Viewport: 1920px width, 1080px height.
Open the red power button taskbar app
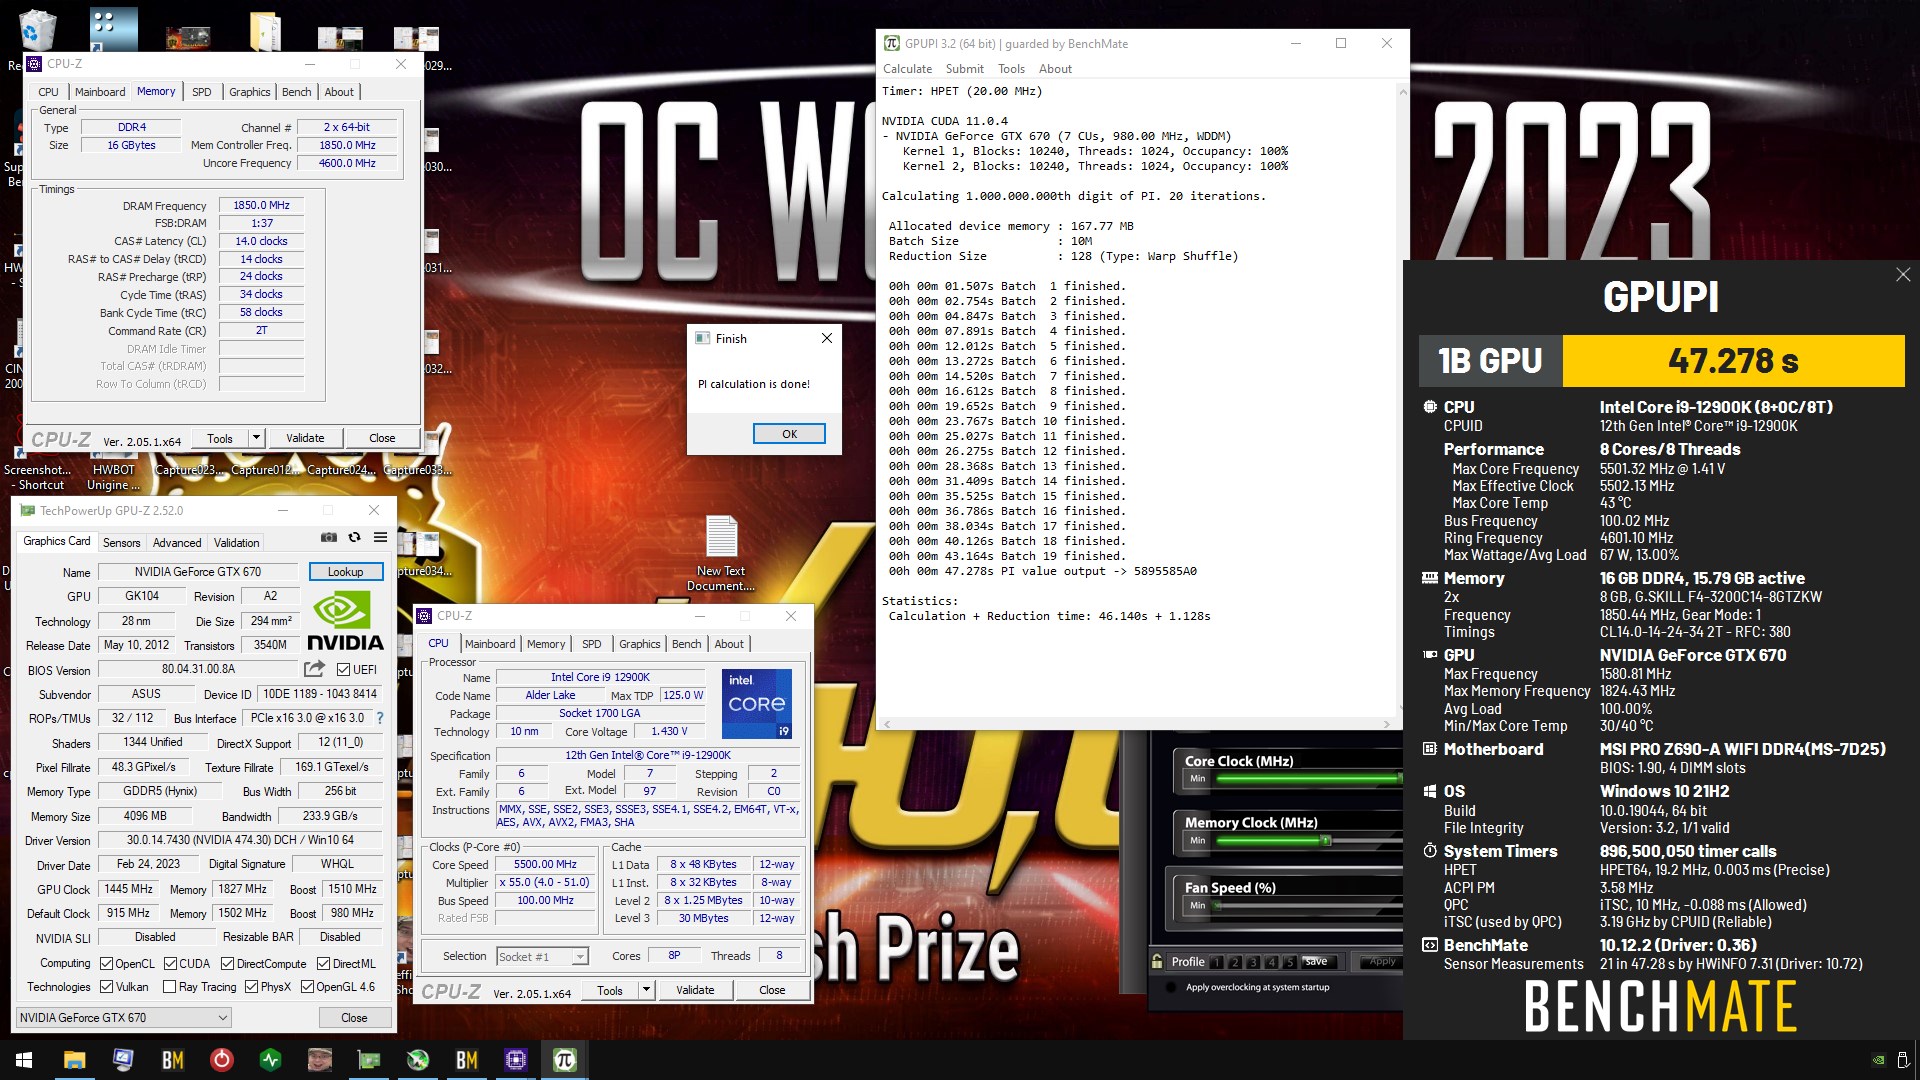[222, 1060]
